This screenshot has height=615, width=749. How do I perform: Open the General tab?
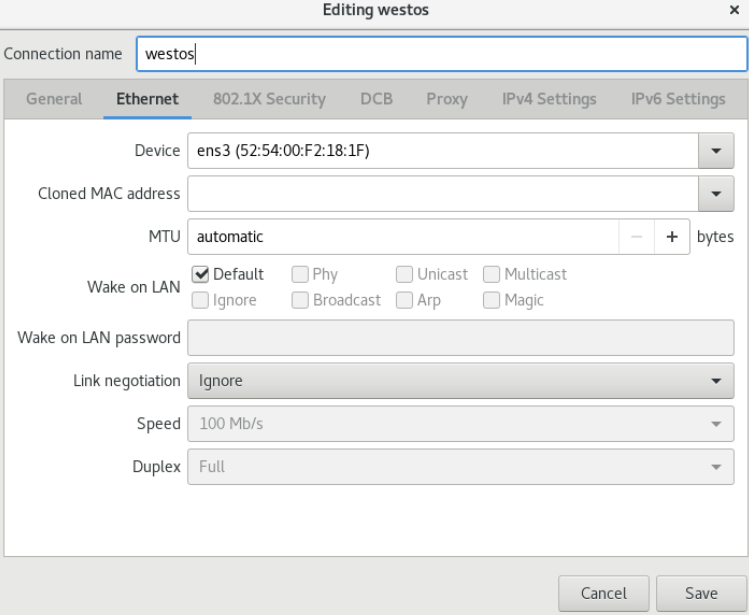pos(54,99)
